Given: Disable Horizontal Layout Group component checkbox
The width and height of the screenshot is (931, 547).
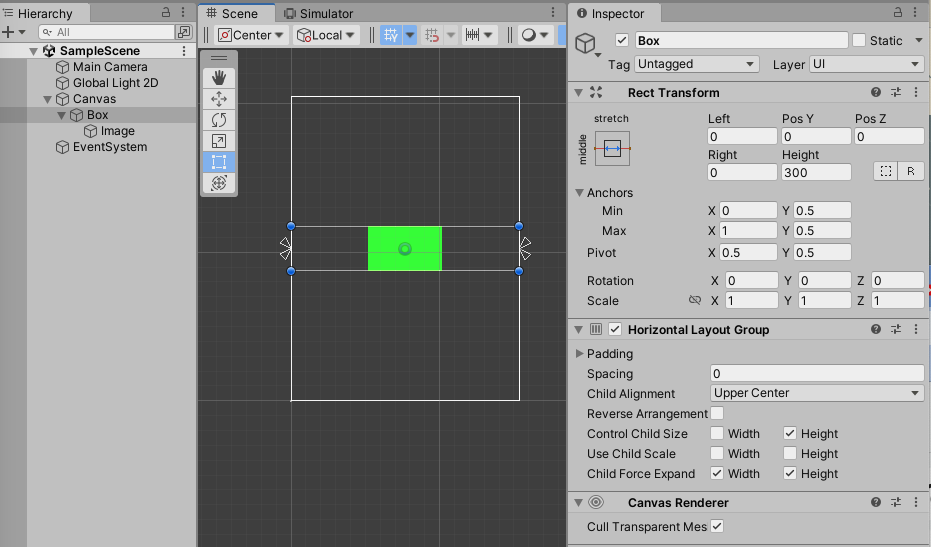Looking at the screenshot, I should pyautogui.click(x=615, y=329).
